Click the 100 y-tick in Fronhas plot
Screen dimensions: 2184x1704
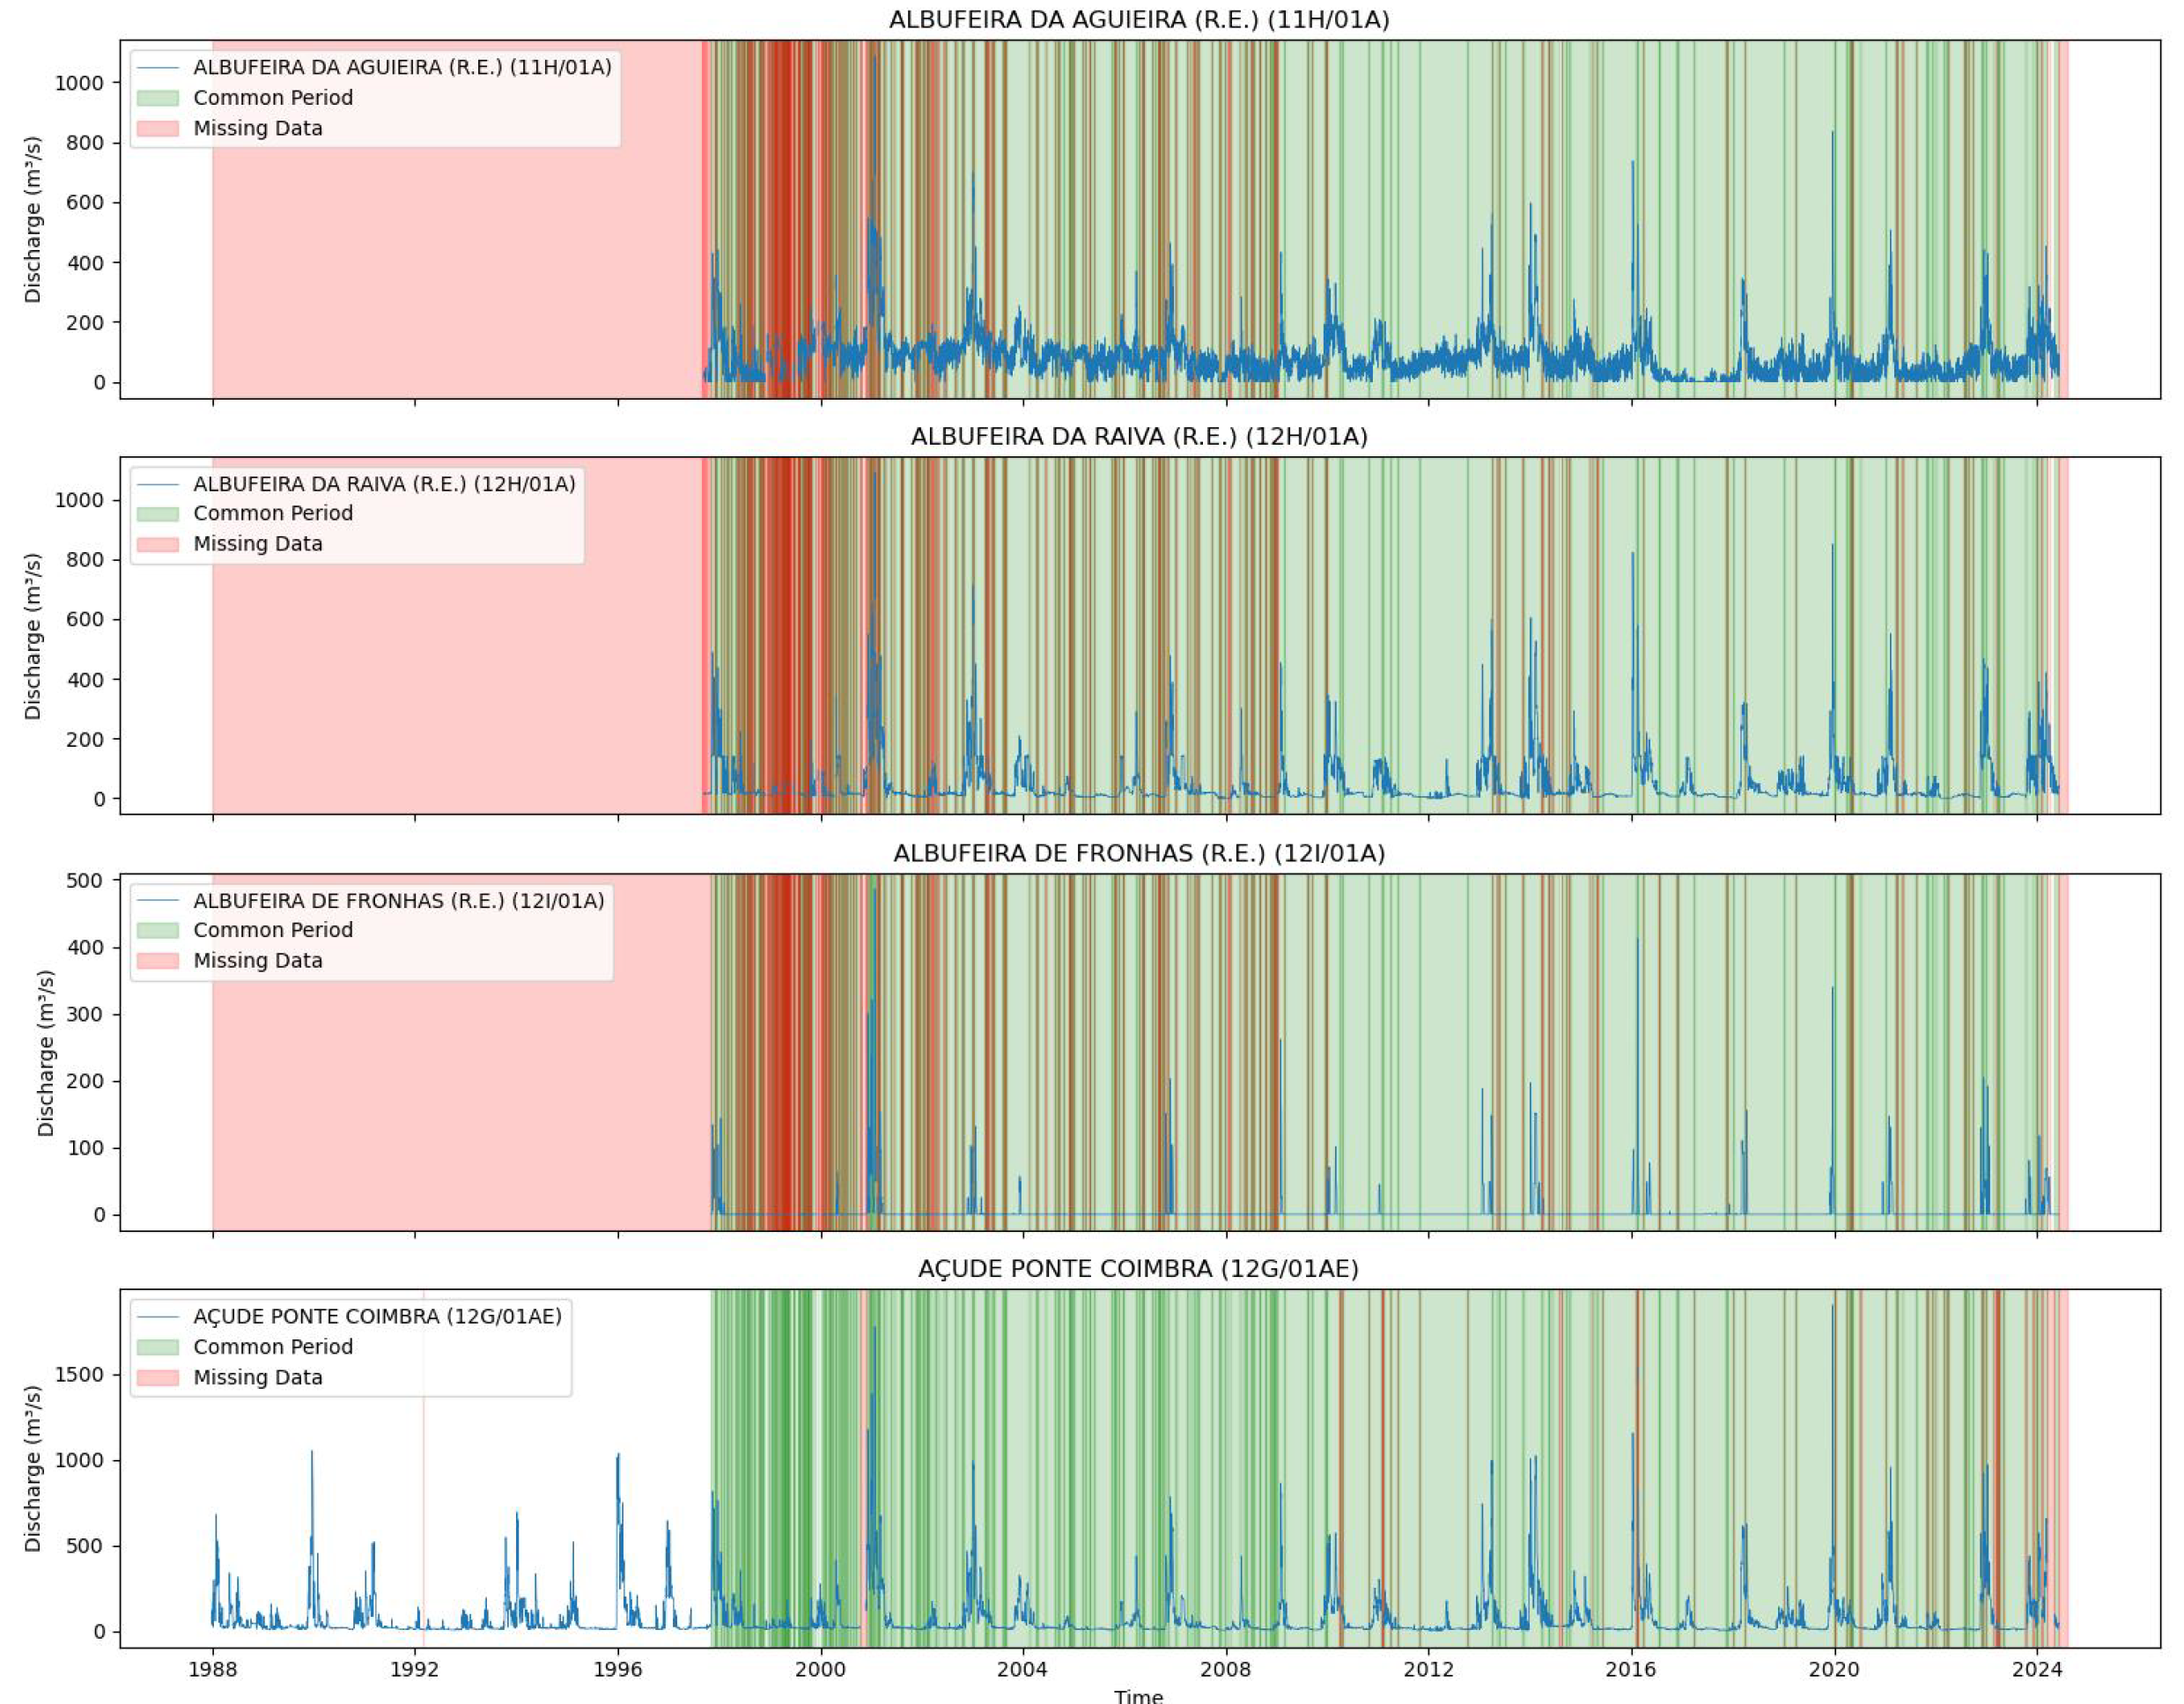[x=86, y=1148]
